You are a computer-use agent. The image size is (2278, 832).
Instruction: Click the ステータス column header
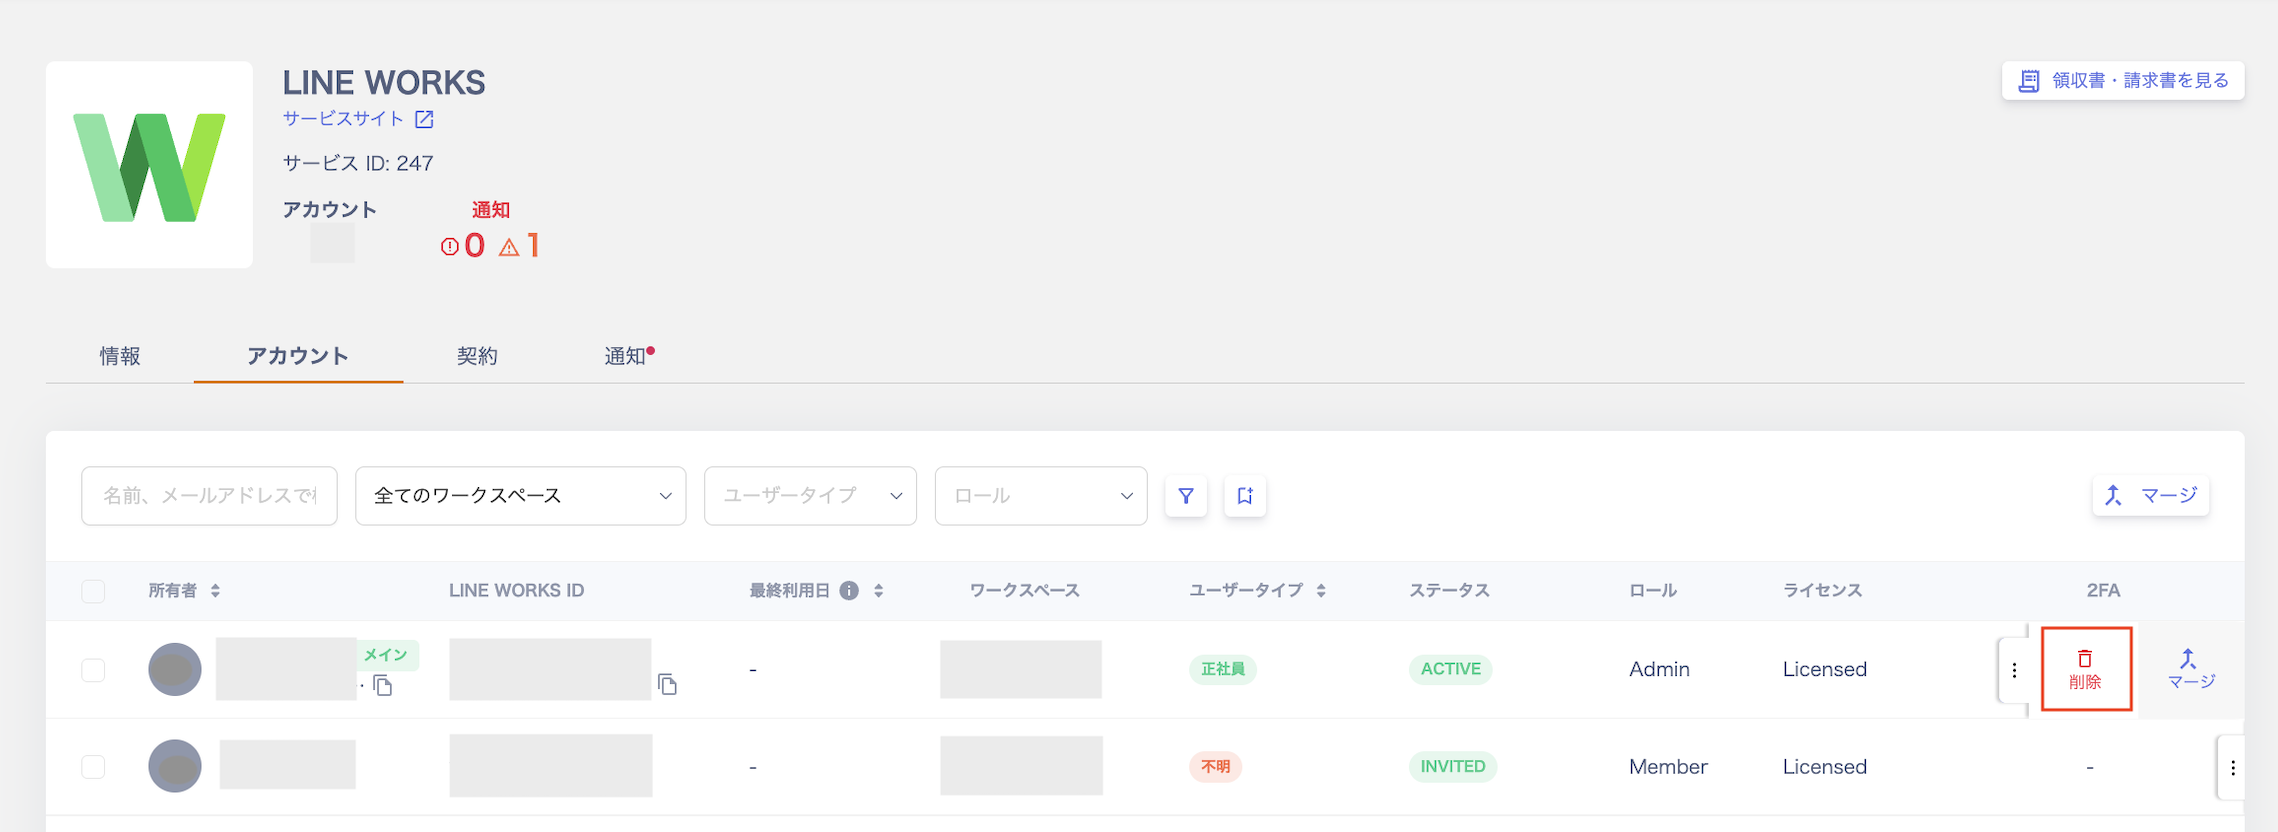pyautogui.click(x=1449, y=591)
